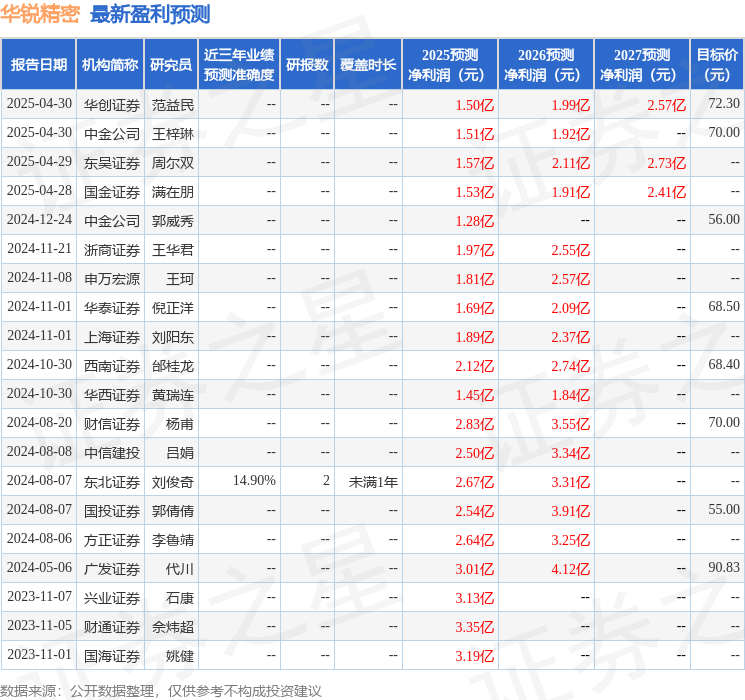Select the 覆盖时长 column header
The image size is (745, 700).
(368, 65)
